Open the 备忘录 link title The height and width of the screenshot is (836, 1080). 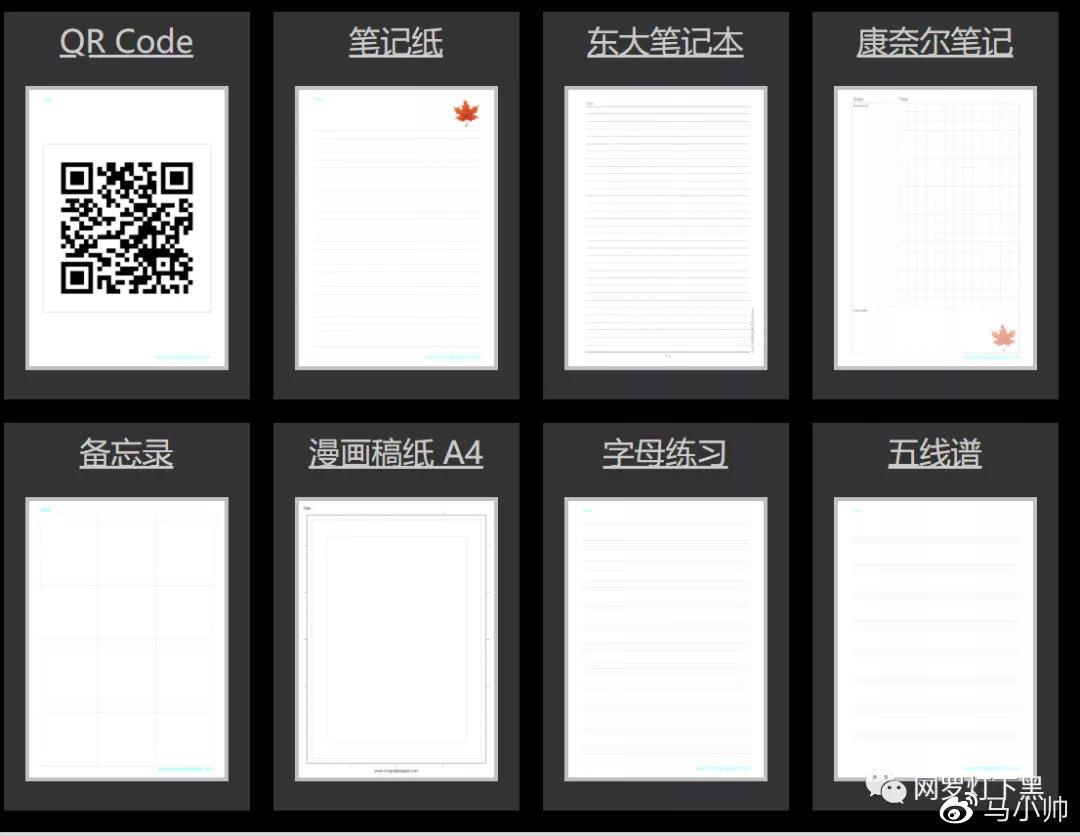[126, 453]
